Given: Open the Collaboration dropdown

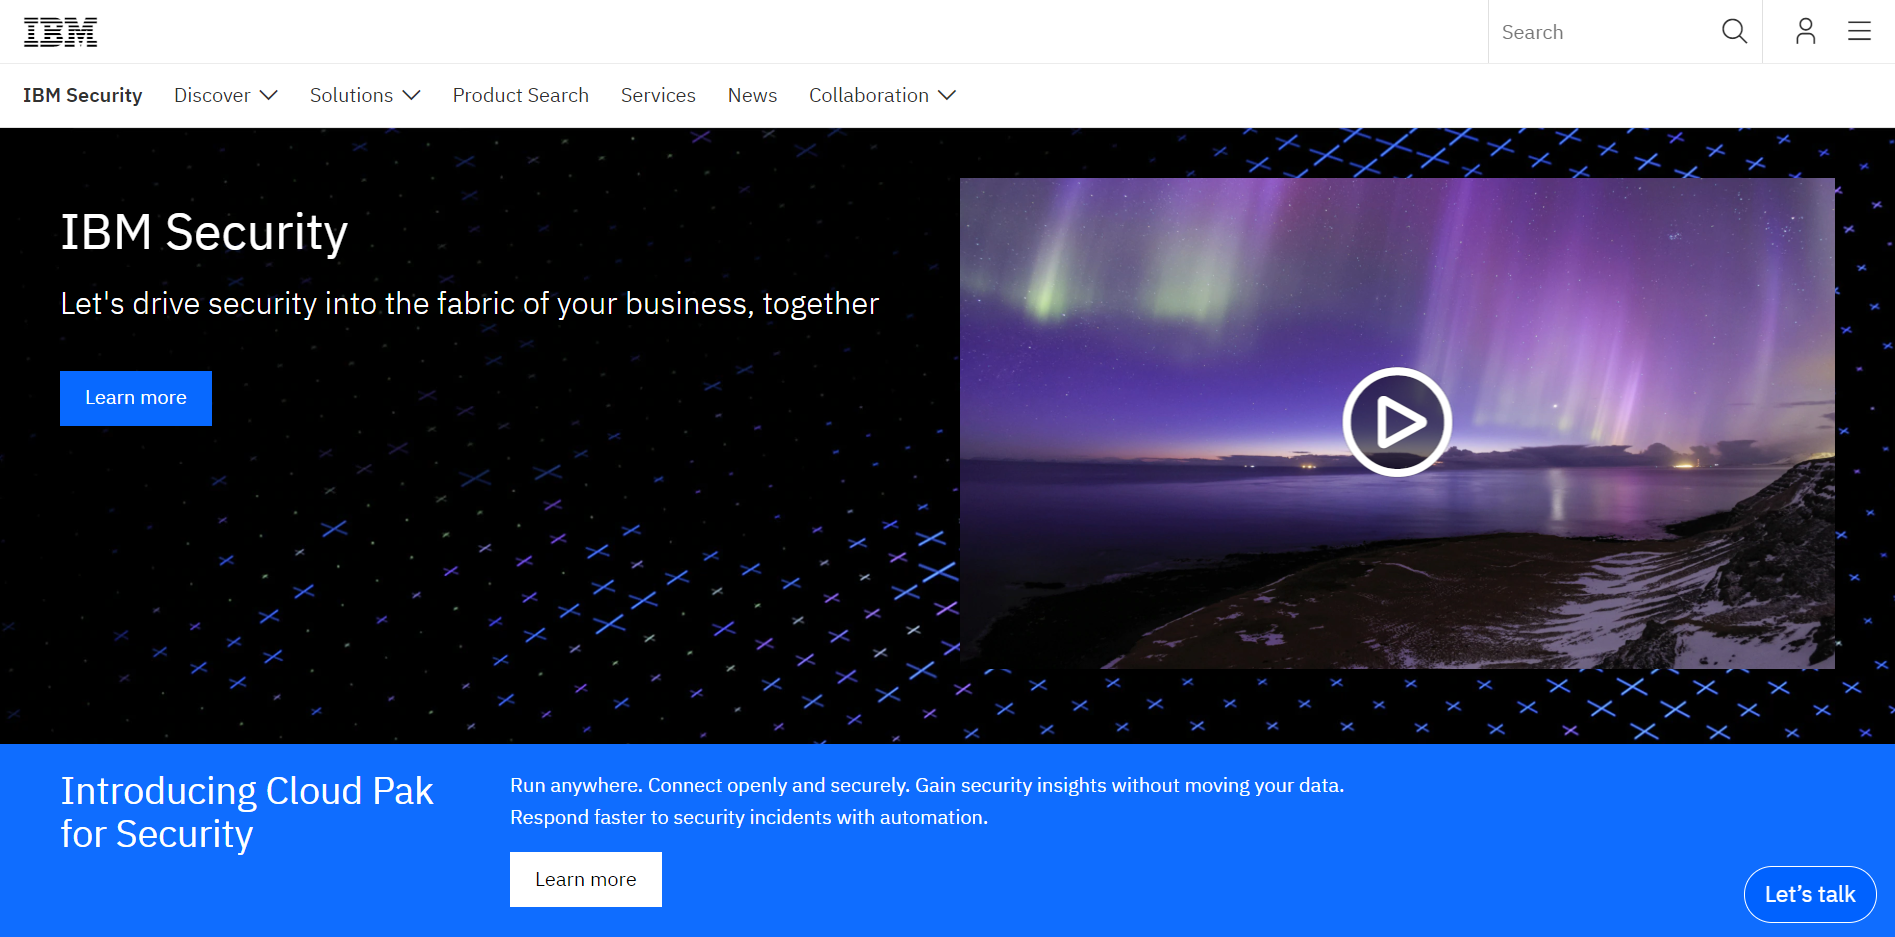Looking at the screenshot, I should coord(946,95).
